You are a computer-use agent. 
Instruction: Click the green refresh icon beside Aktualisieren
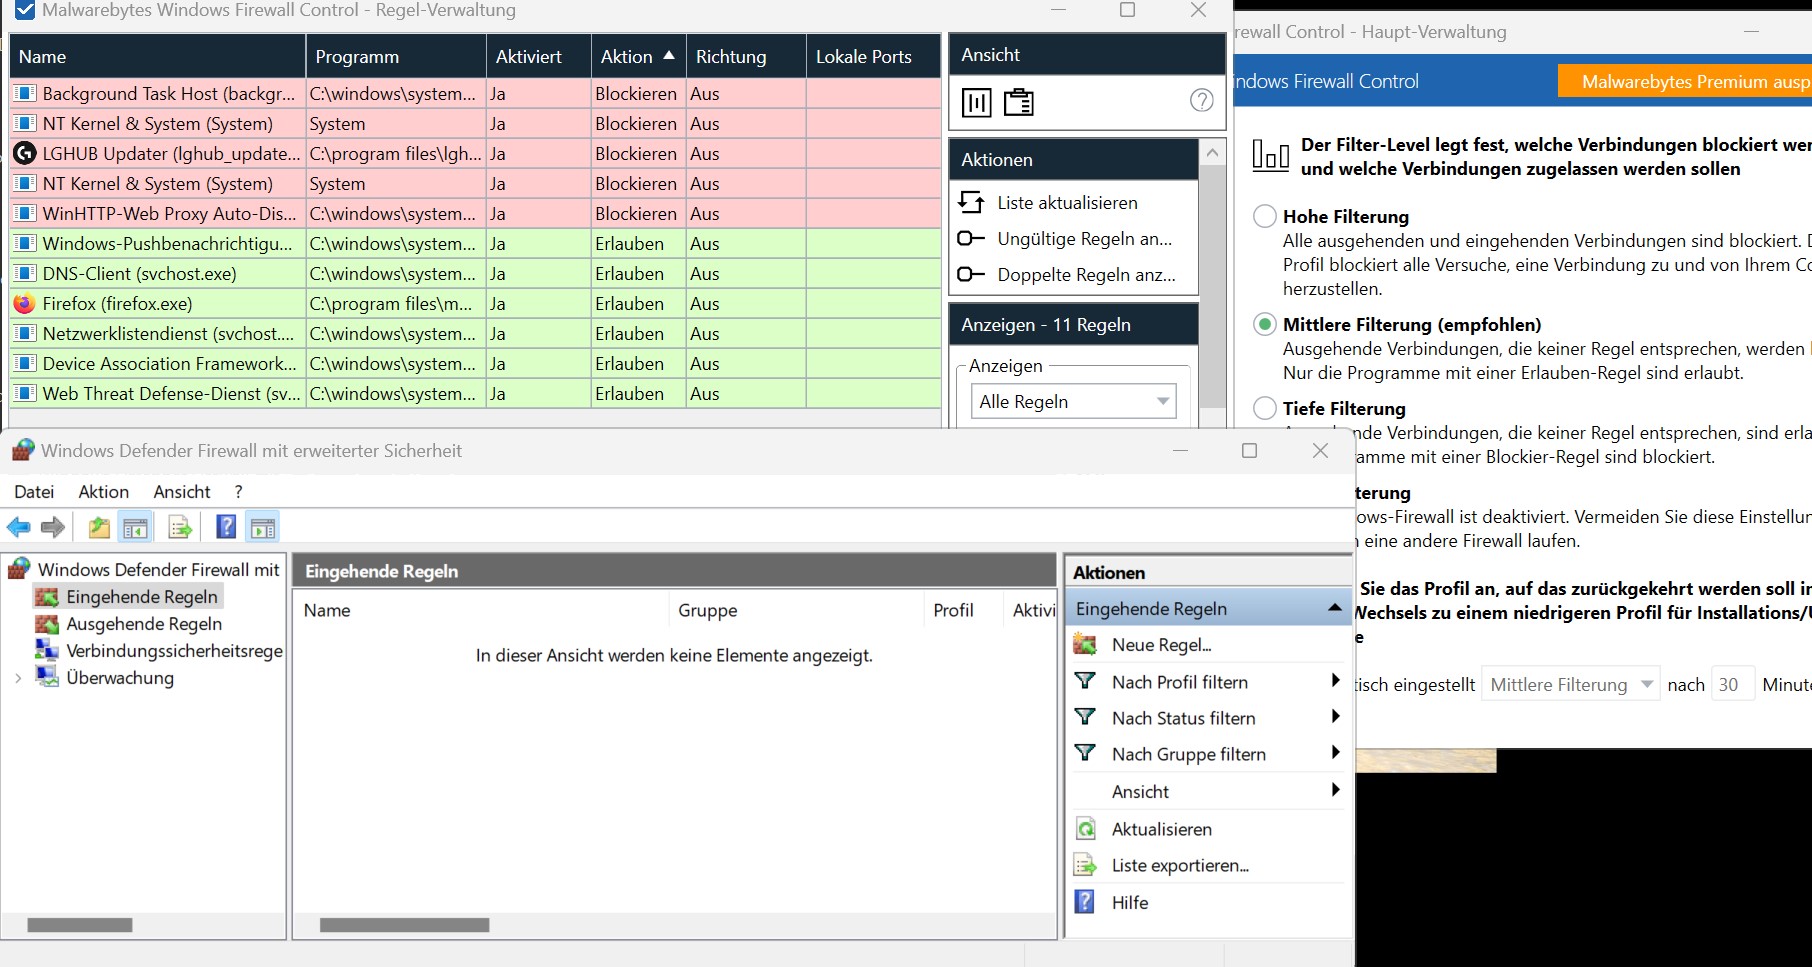(x=1085, y=828)
